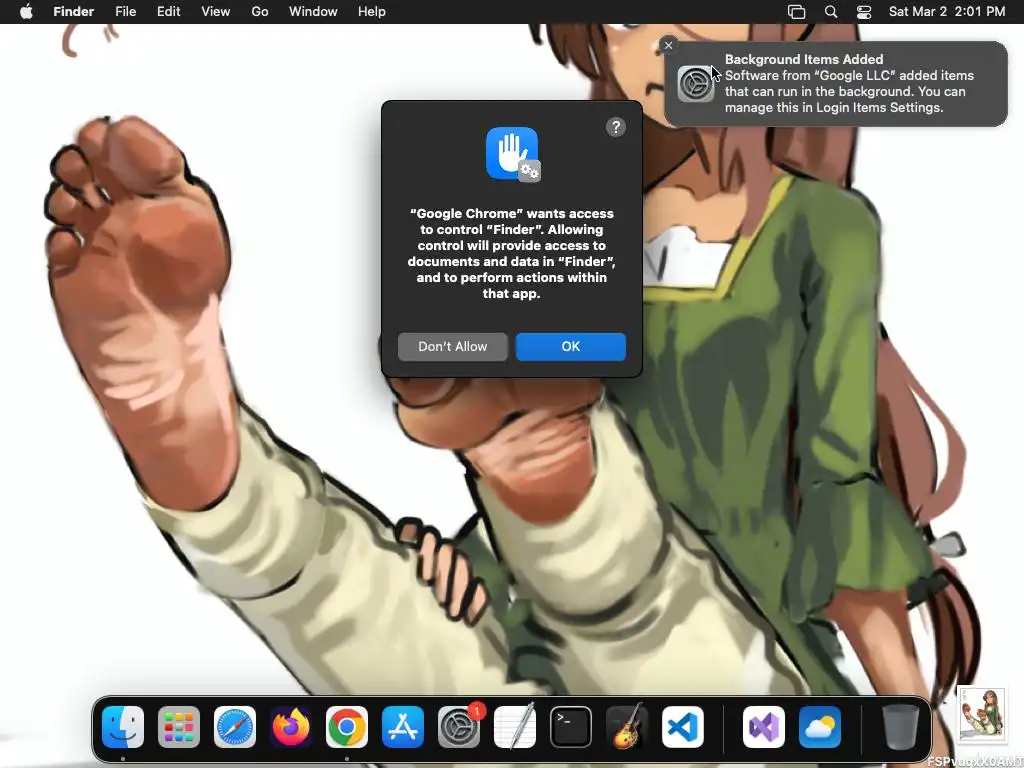The width and height of the screenshot is (1024, 768).
Task: Open the File menu
Action: tap(125, 12)
